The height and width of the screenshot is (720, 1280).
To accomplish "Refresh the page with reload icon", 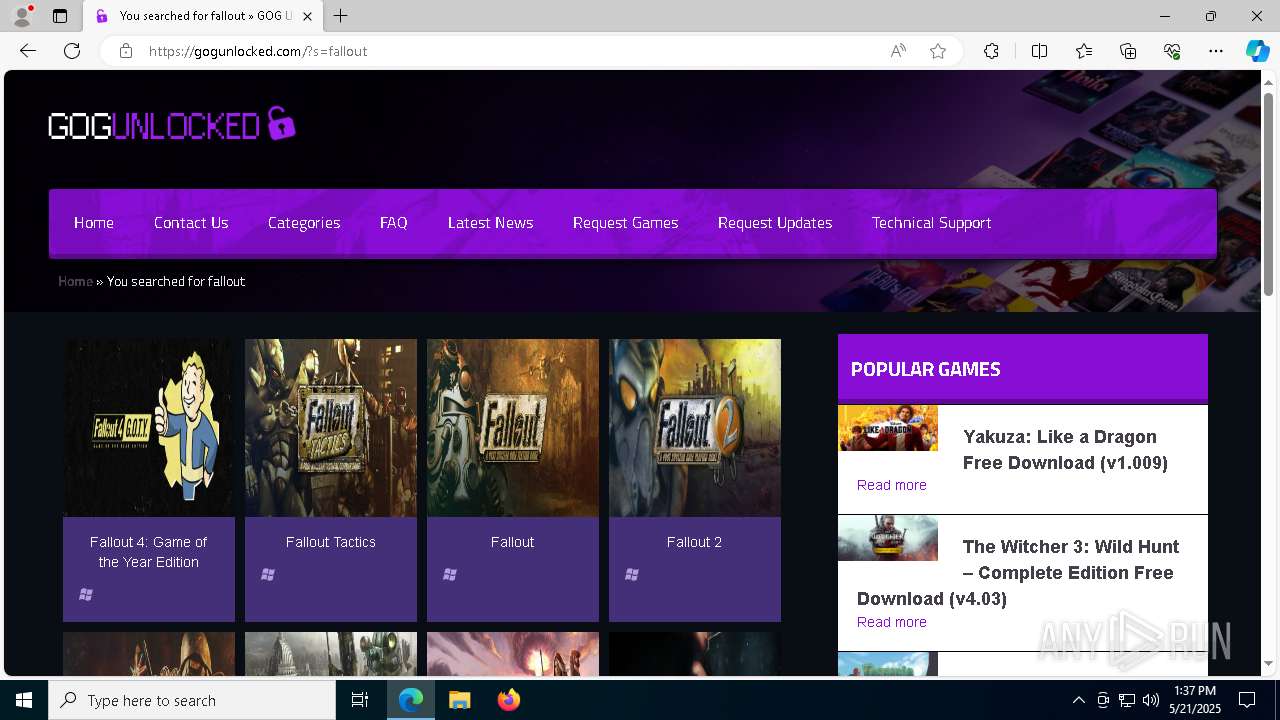I will pyautogui.click(x=72, y=51).
